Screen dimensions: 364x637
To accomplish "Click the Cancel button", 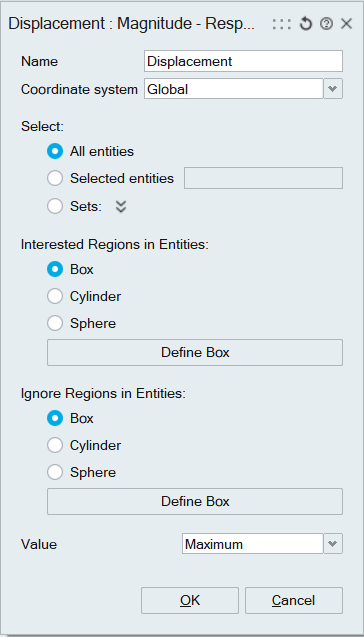I will 294,600.
